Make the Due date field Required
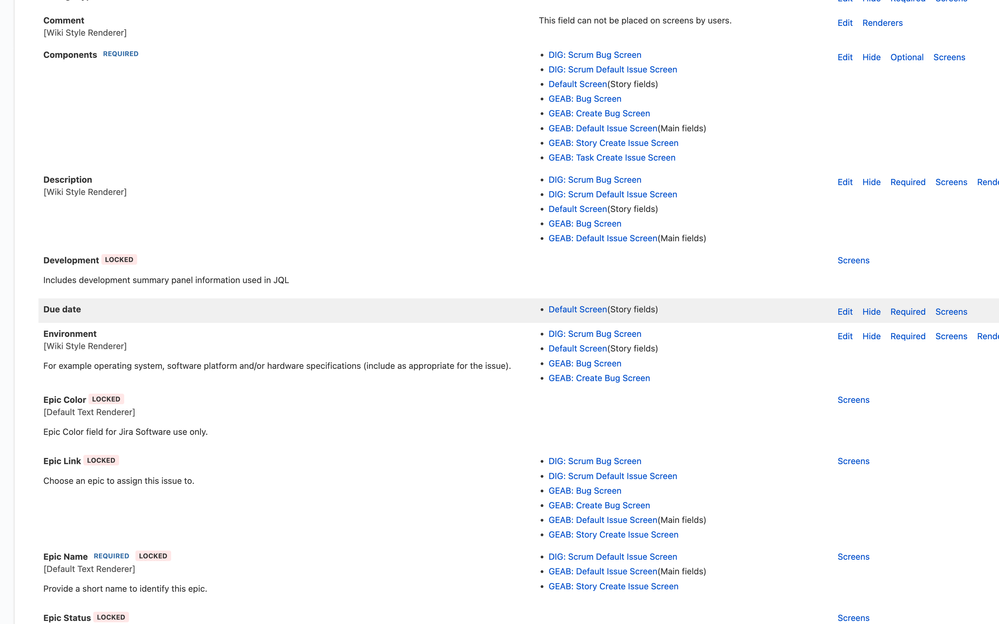 click(907, 311)
